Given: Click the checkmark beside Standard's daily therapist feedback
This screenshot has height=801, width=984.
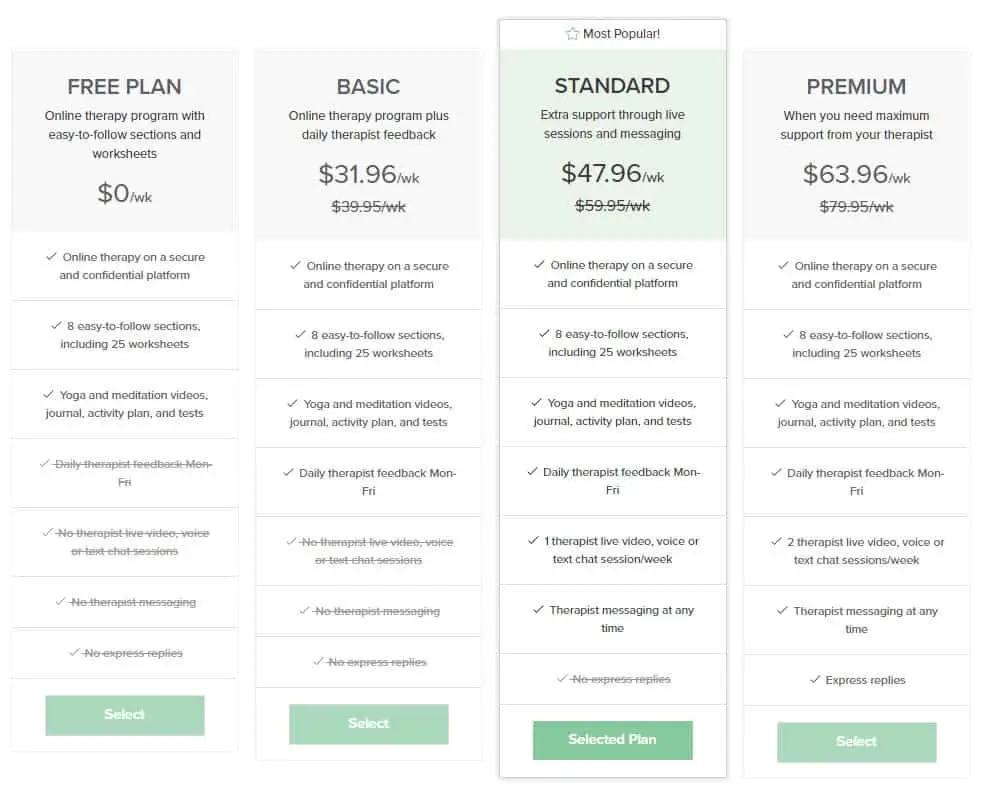Looking at the screenshot, I should [532, 472].
